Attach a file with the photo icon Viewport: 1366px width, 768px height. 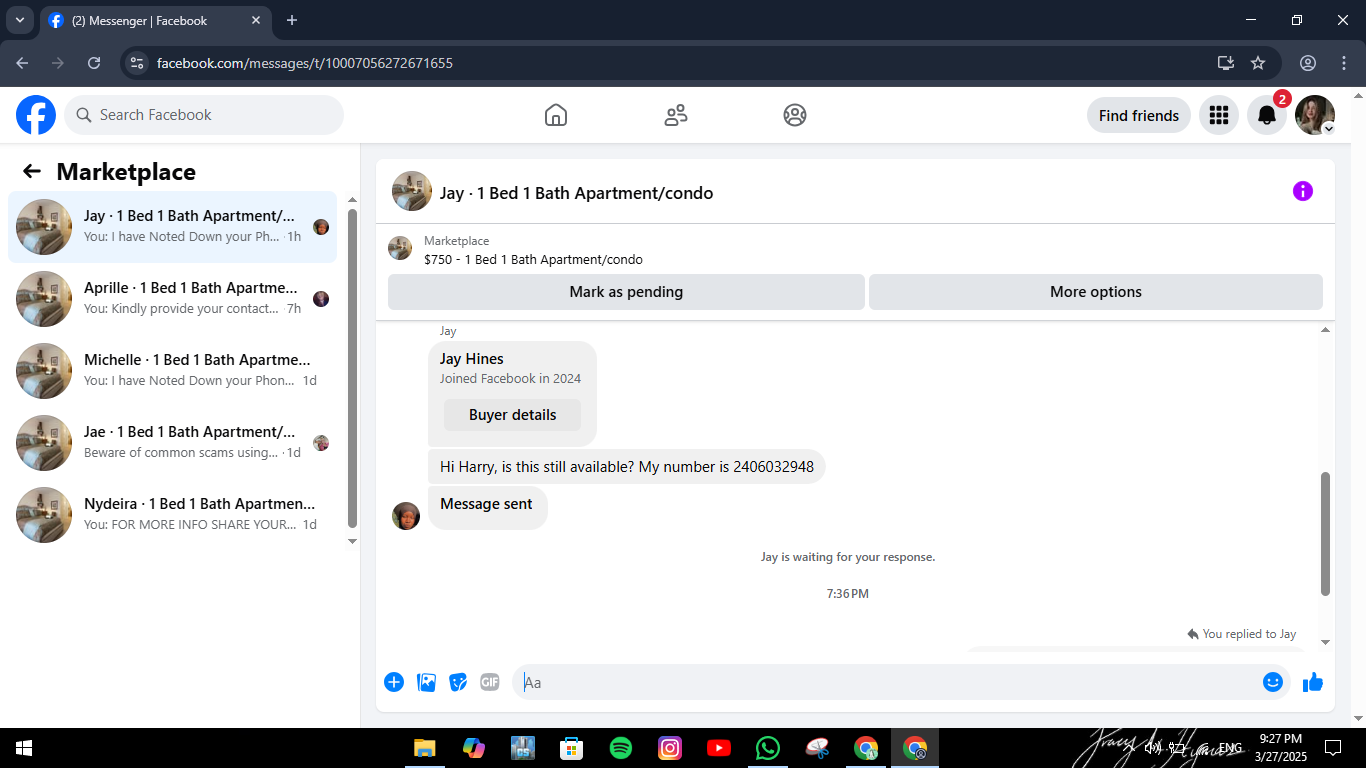[x=426, y=682]
